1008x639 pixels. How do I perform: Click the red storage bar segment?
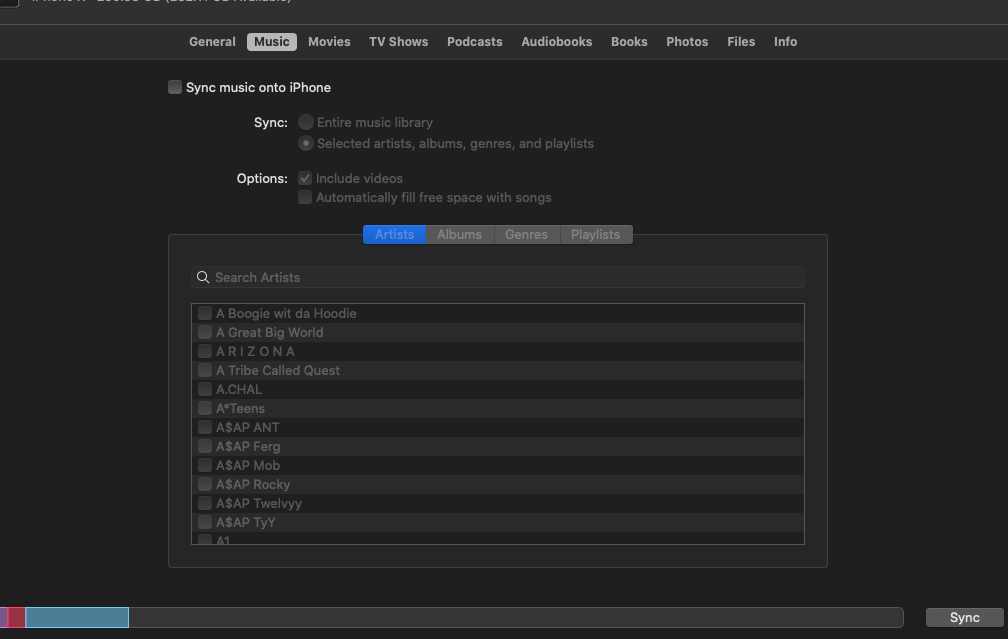16,617
